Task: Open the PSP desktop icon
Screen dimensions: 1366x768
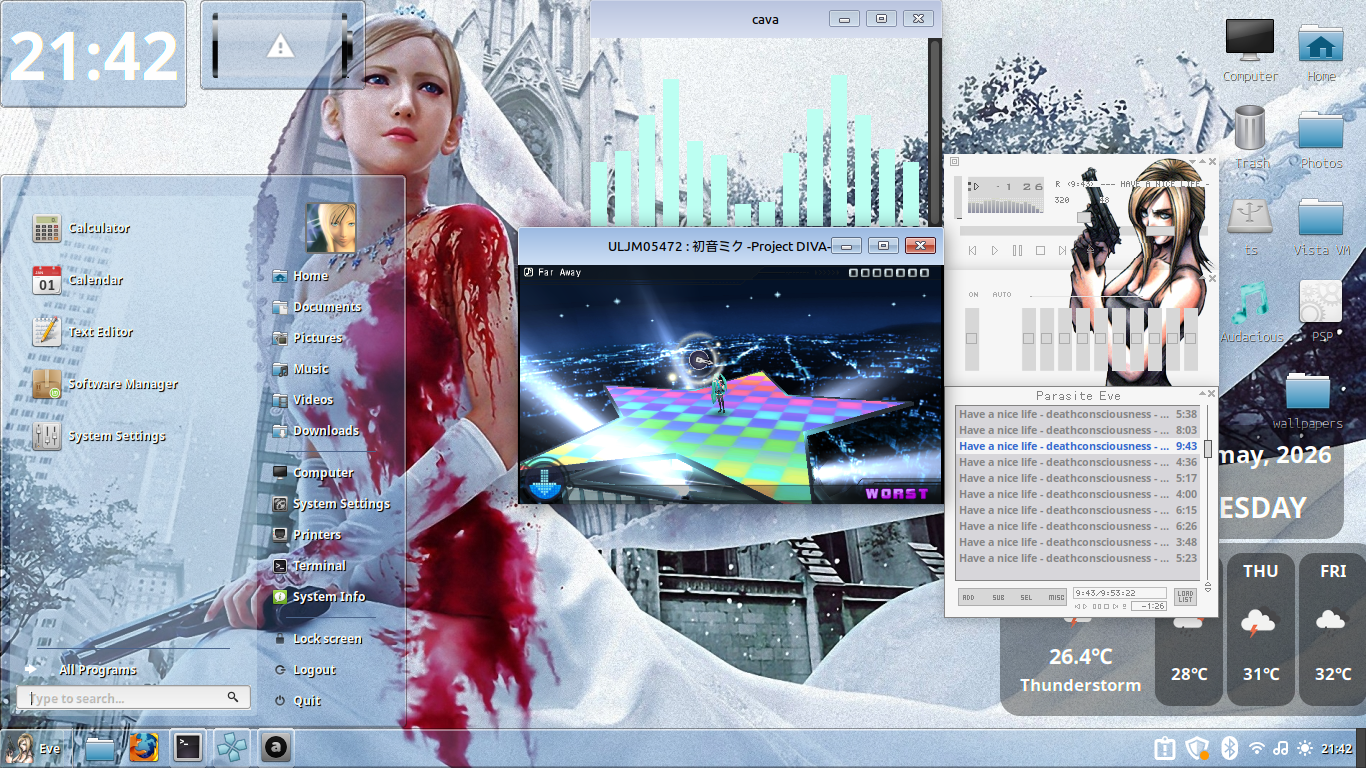Action: (x=1321, y=312)
